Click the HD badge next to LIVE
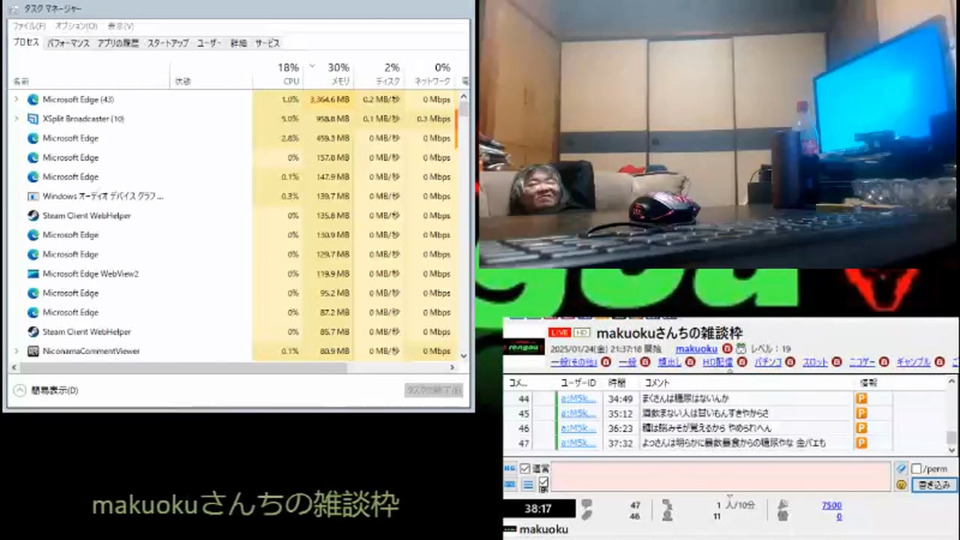 [582, 332]
